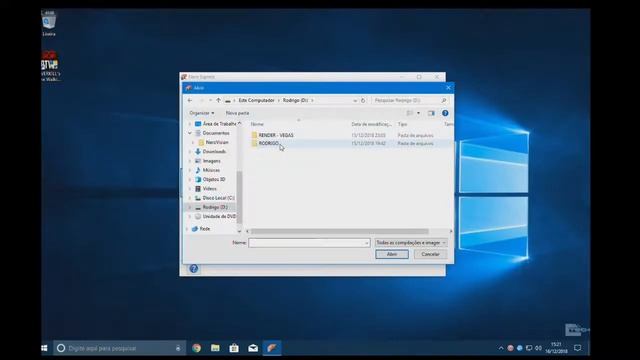
Task: Click the horizontal scrollbar of file list
Action: (x=340, y=231)
